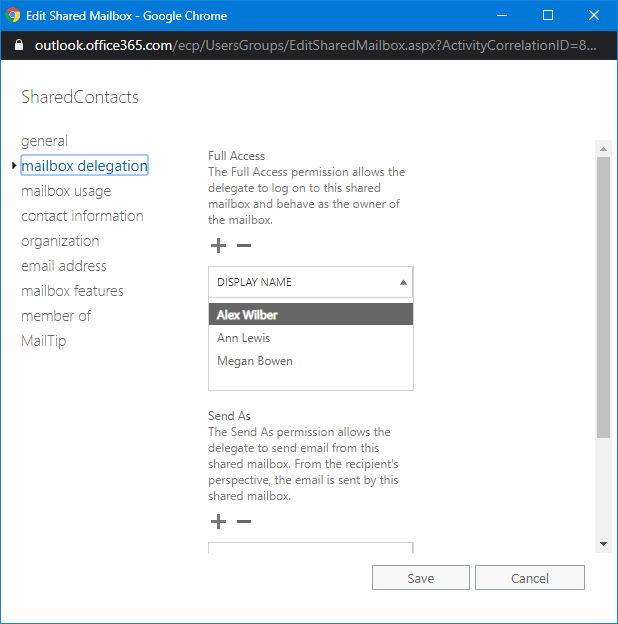Viewport: 618px width, 624px height.
Task: Save the shared mailbox changes
Action: pos(421,577)
